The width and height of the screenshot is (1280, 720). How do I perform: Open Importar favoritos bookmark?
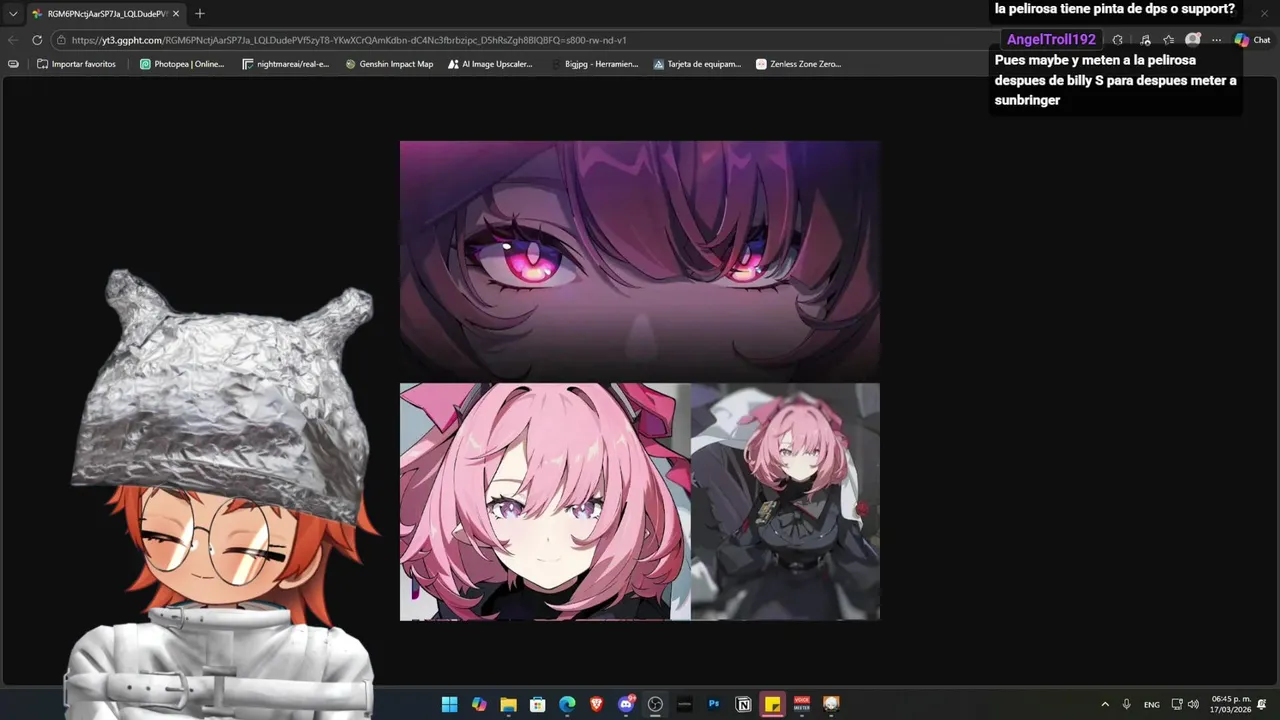click(x=77, y=64)
